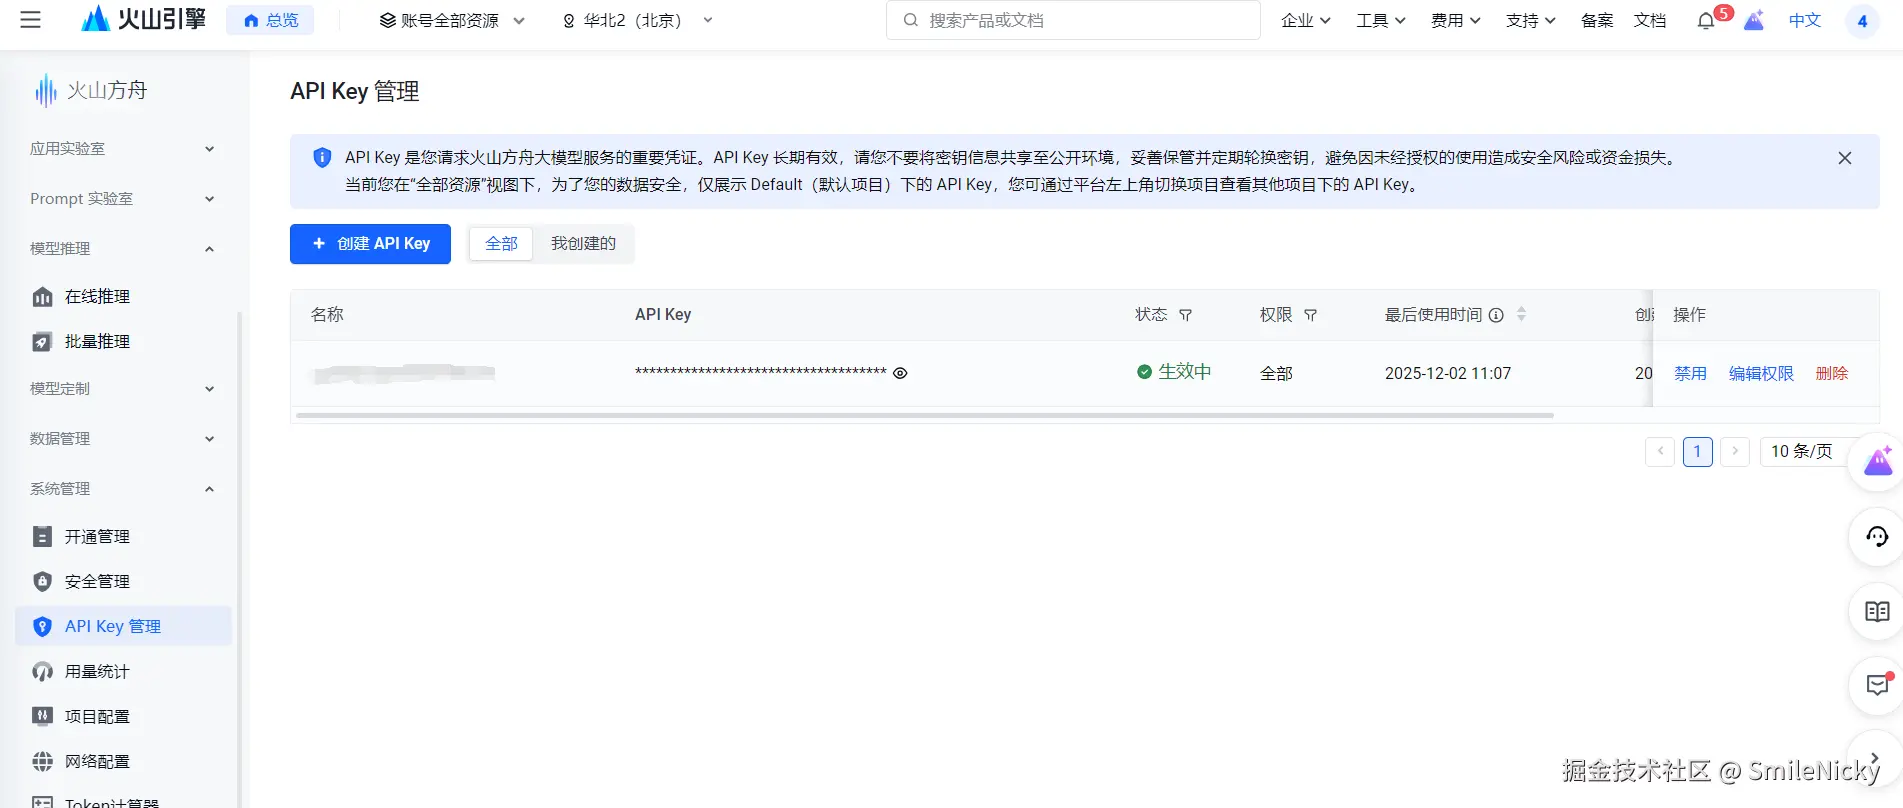Viewport: 1903px width, 808px height.
Task: Open 企业 menu
Action: click(x=1305, y=20)
